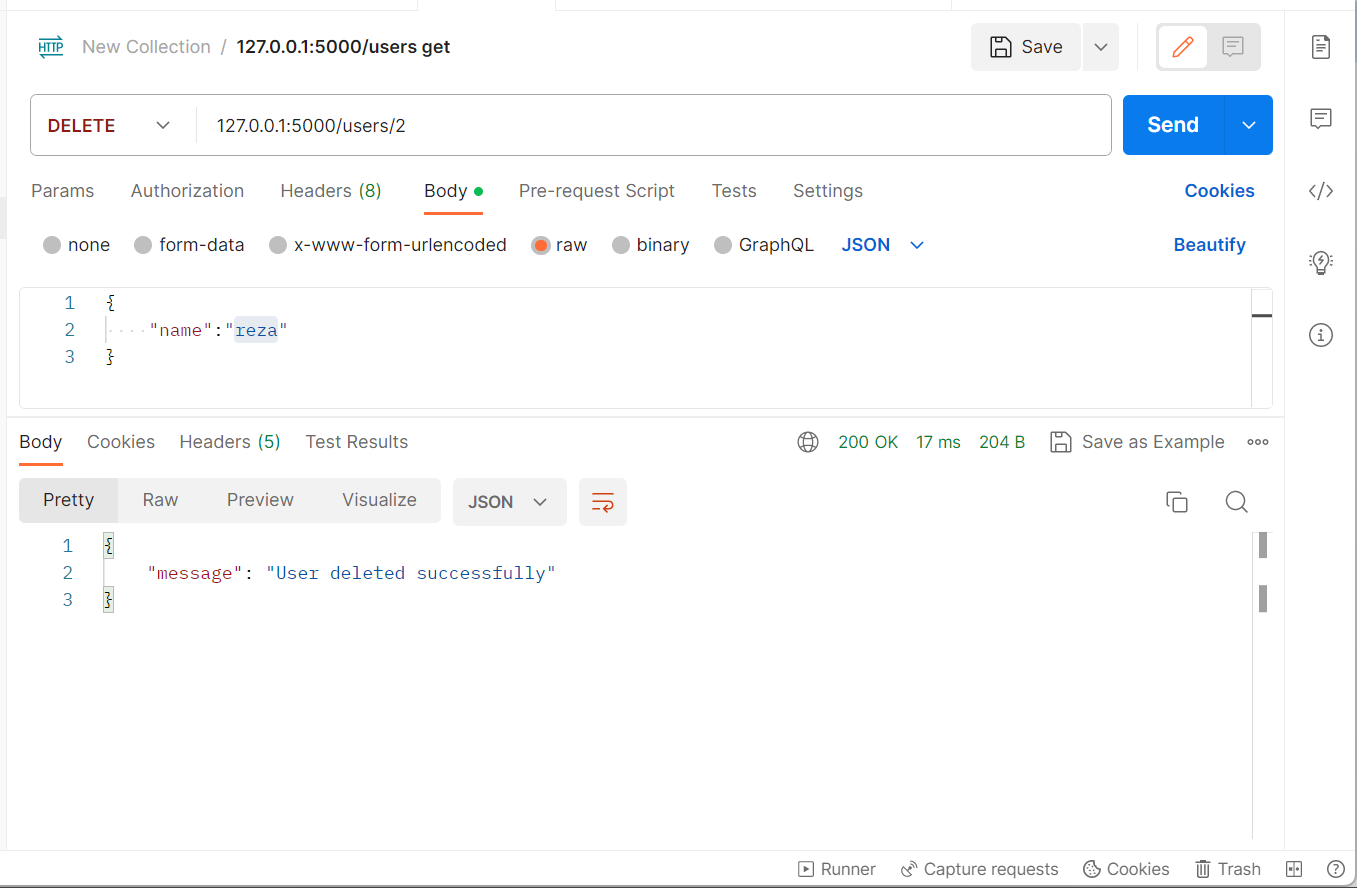Screen dimensions: 1357x888
Task: Click the network globe icon
Action: (x=808, y=442)
